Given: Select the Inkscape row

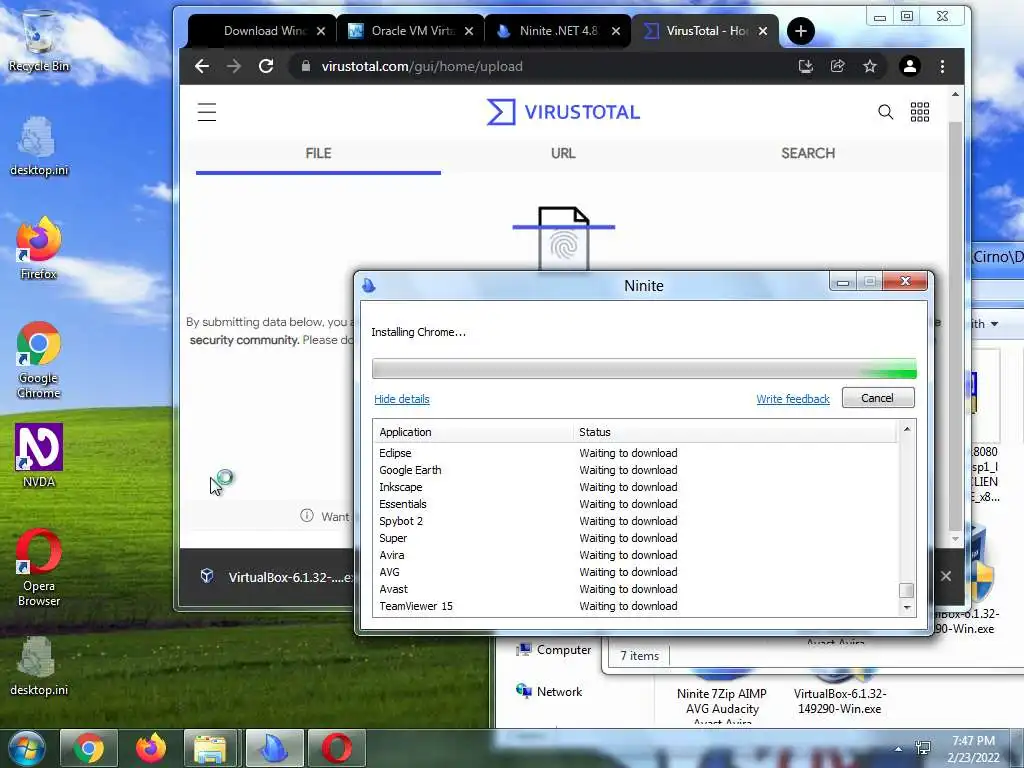Looking at the screenshot, I should click(x=636, y=487).
